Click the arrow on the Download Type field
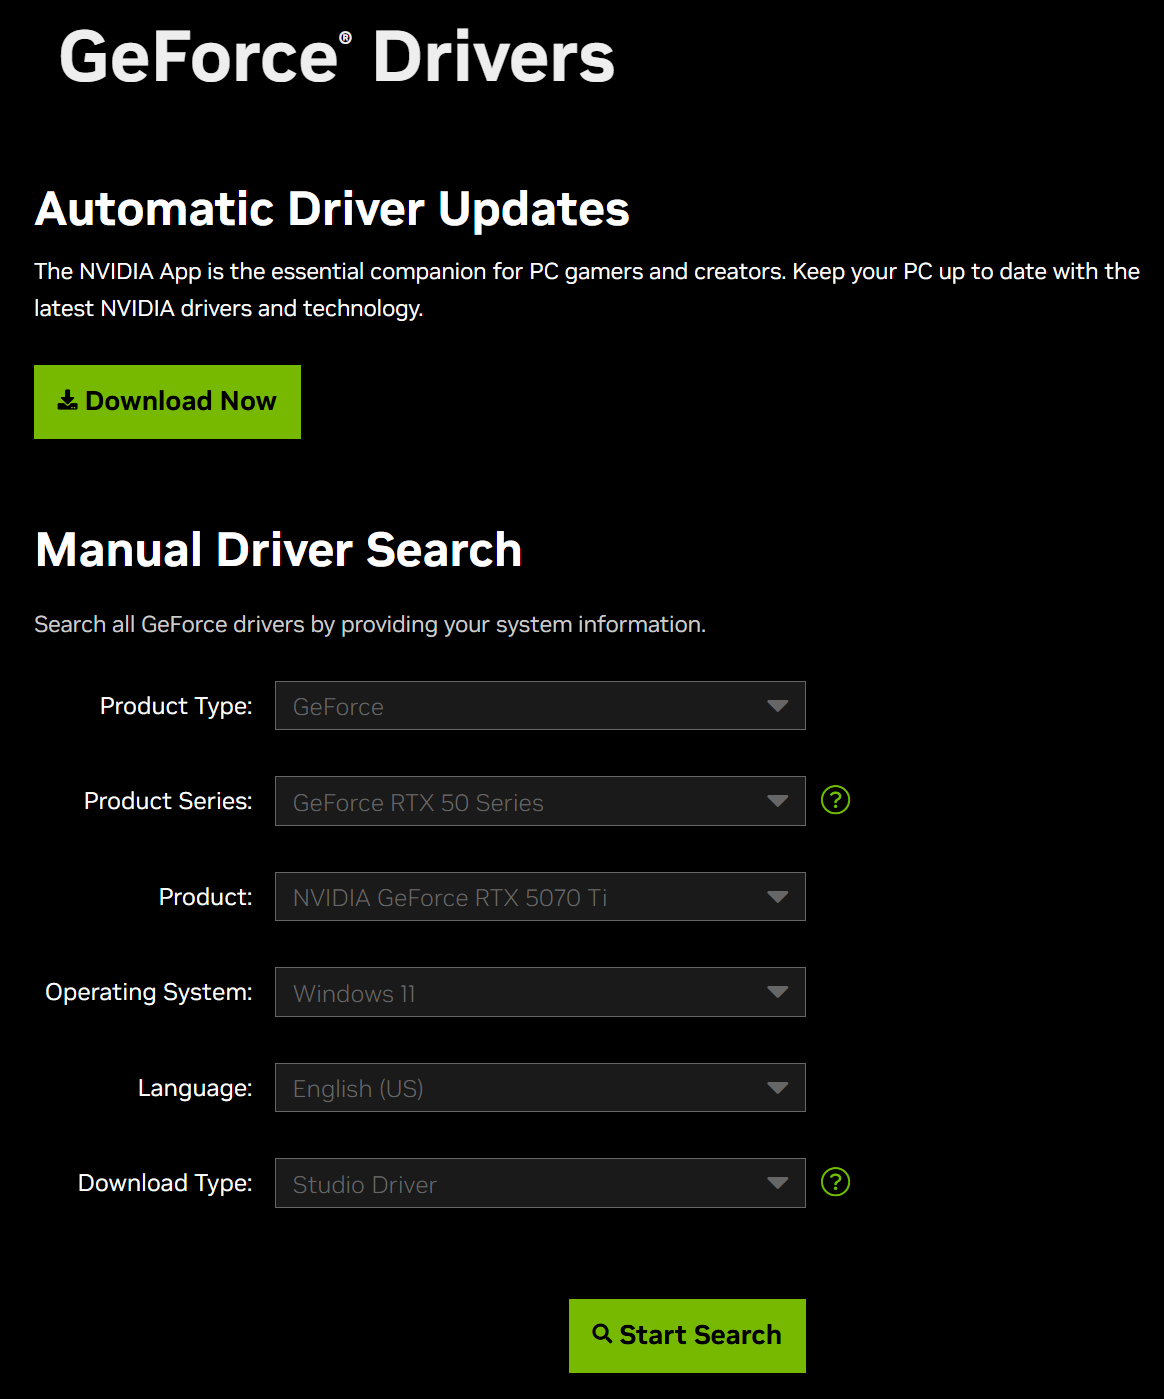The image size is (1164, 1399). (777, 1183)
